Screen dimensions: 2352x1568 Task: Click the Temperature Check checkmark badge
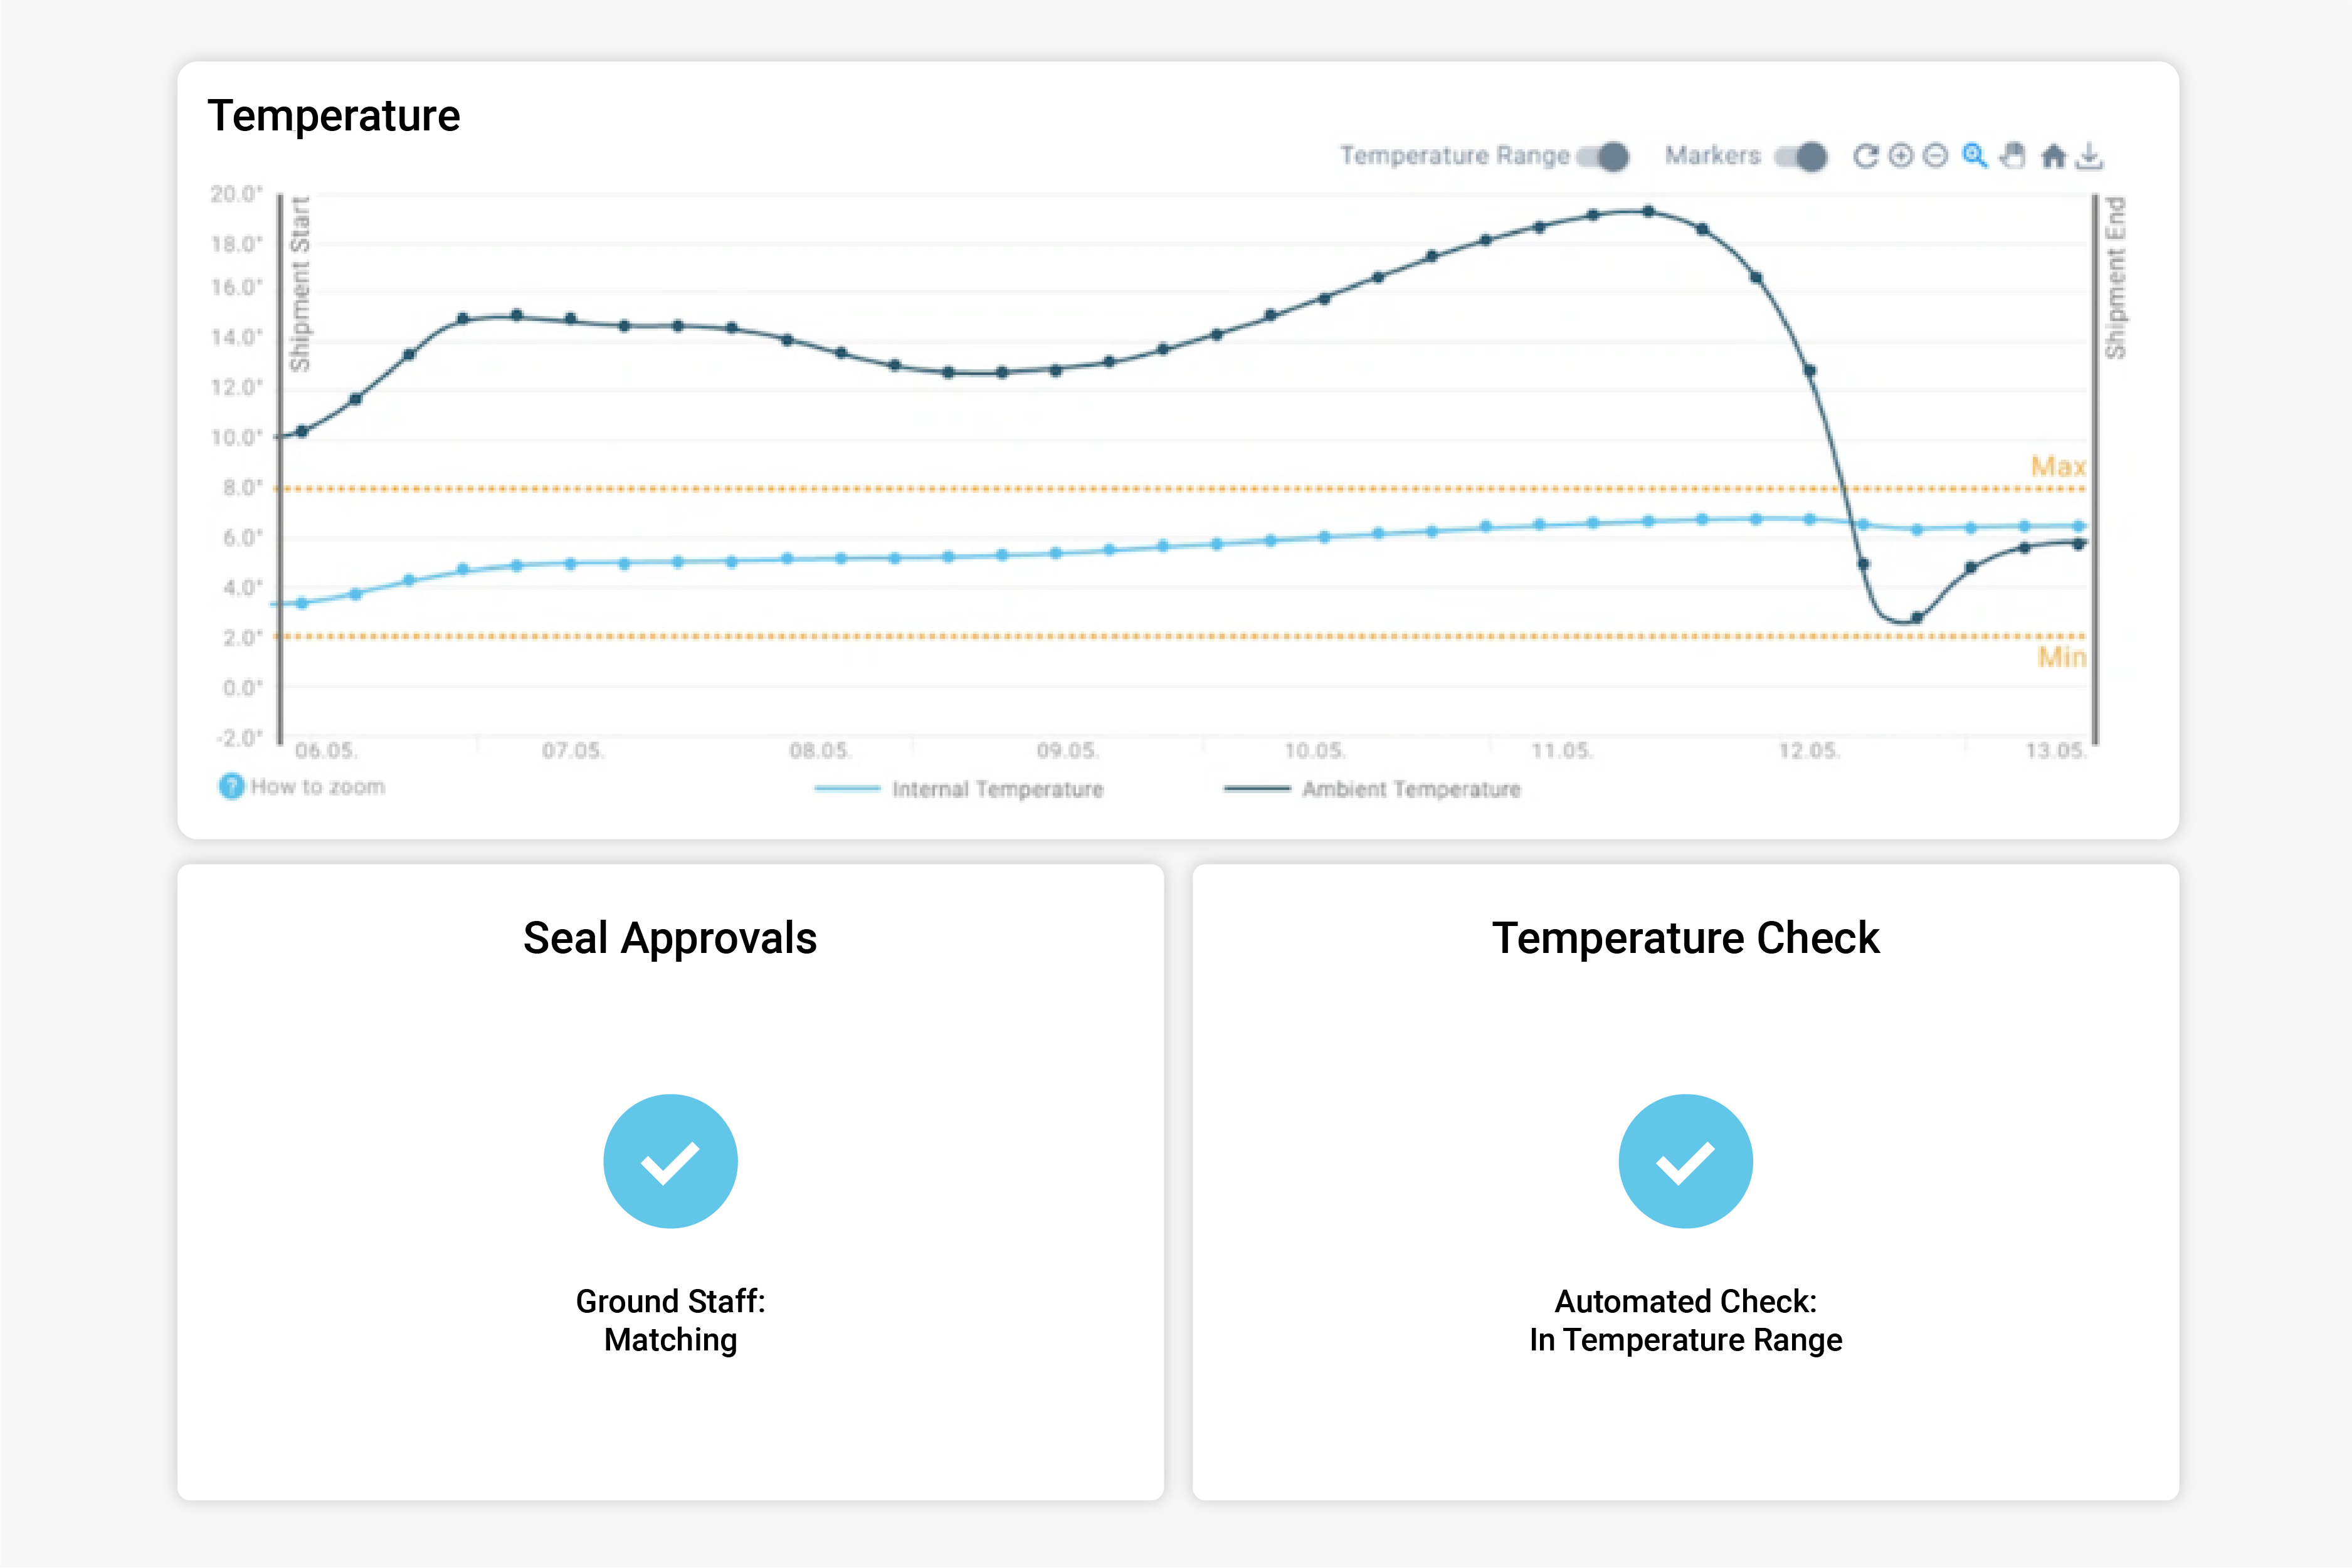pos(1685,1161)
